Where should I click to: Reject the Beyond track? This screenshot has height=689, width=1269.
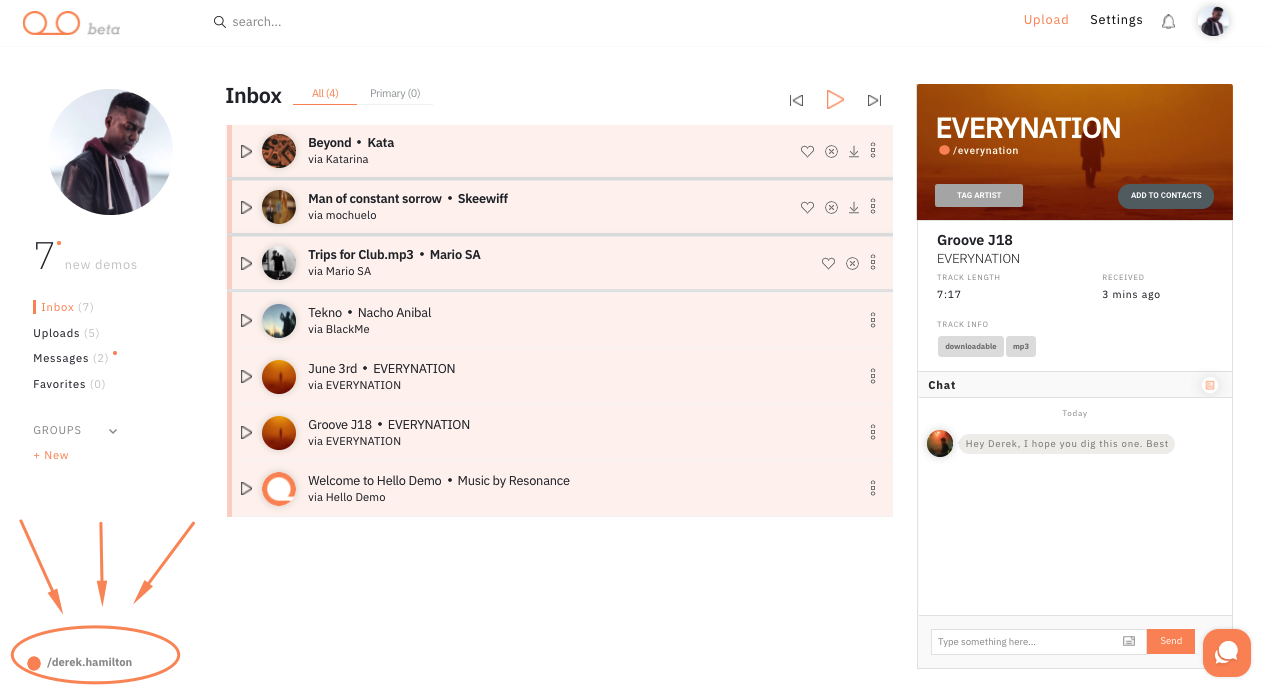point(831,152)
